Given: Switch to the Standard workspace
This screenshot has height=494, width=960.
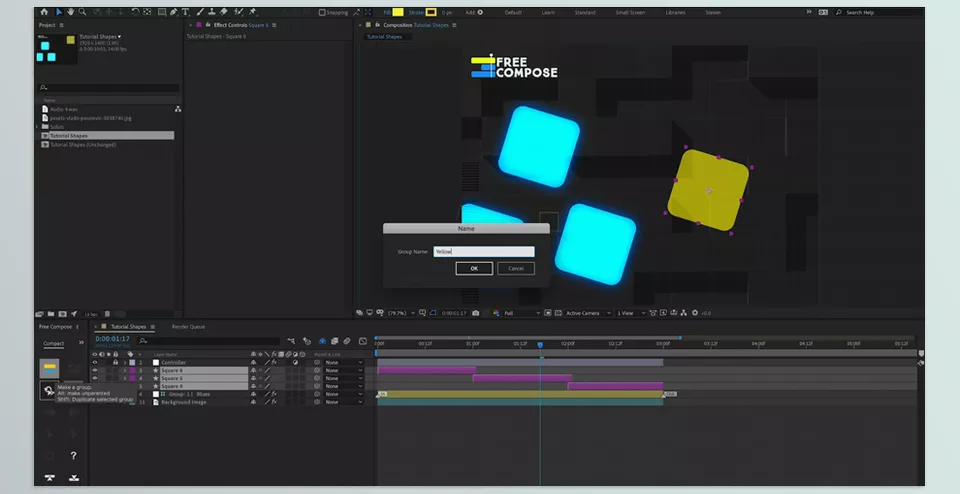Looking at the screenshot, I should click(585, 12).
